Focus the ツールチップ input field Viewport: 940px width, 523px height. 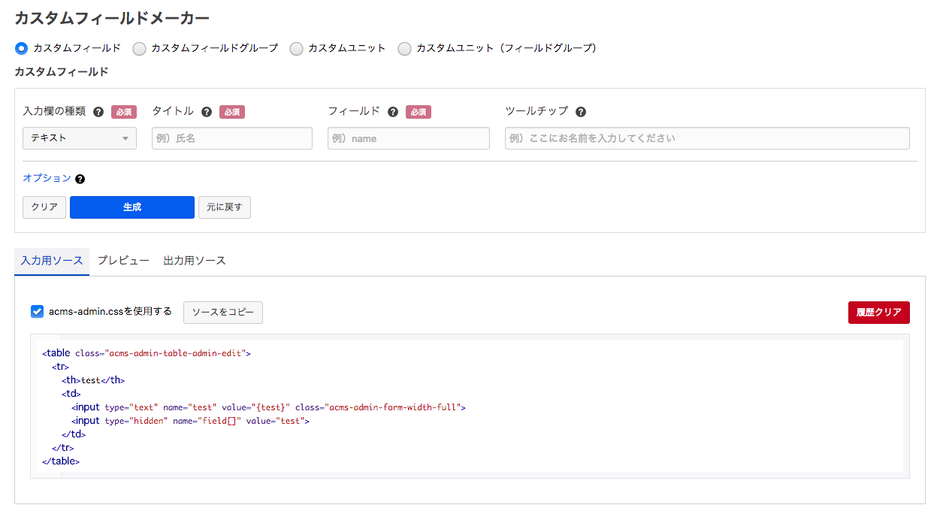706,138
